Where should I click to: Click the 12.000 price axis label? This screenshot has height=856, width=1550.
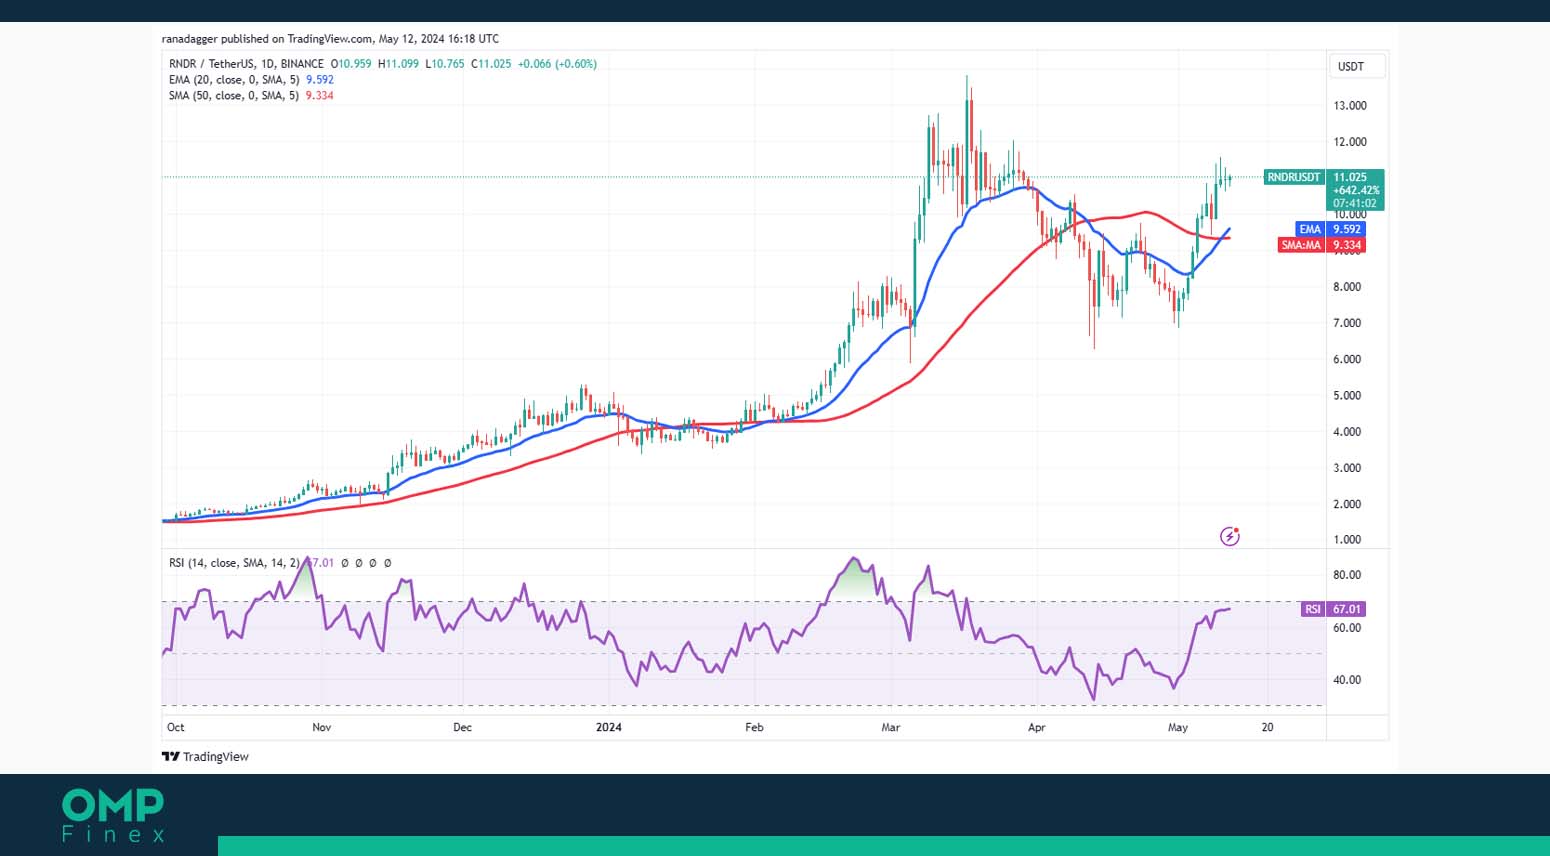pyautogui.click(x=1350, y=142)
